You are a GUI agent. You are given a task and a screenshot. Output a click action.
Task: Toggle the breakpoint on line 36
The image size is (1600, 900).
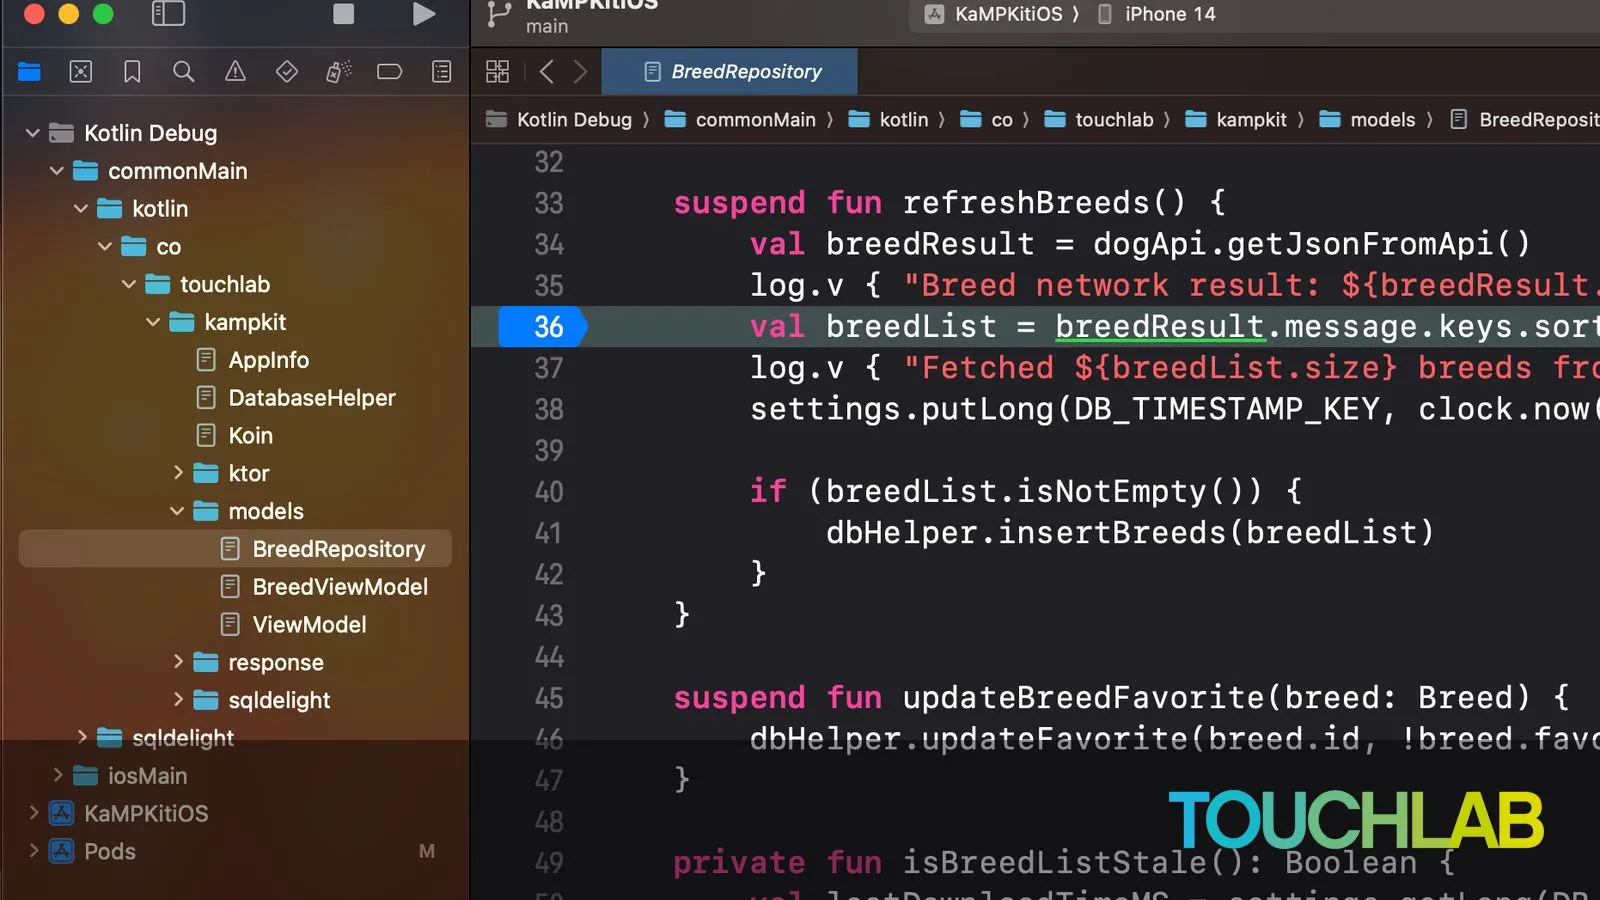pyautogui.click(x=543, y=327)
